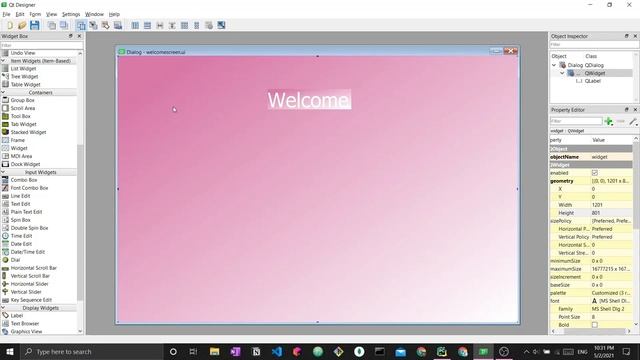Collapse the QWidget node in Object Inspector
The height and width of the screenshot is (360, 640).
click(x=562, y=73)
